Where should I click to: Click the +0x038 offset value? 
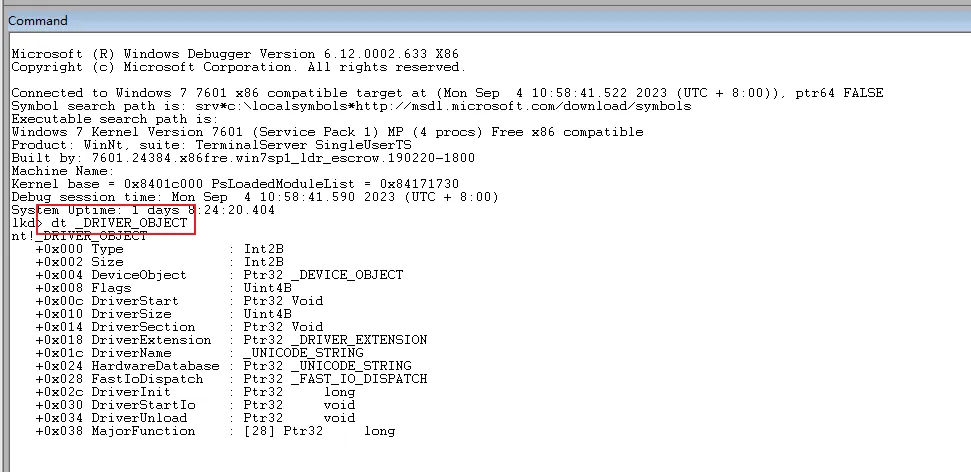59,431
